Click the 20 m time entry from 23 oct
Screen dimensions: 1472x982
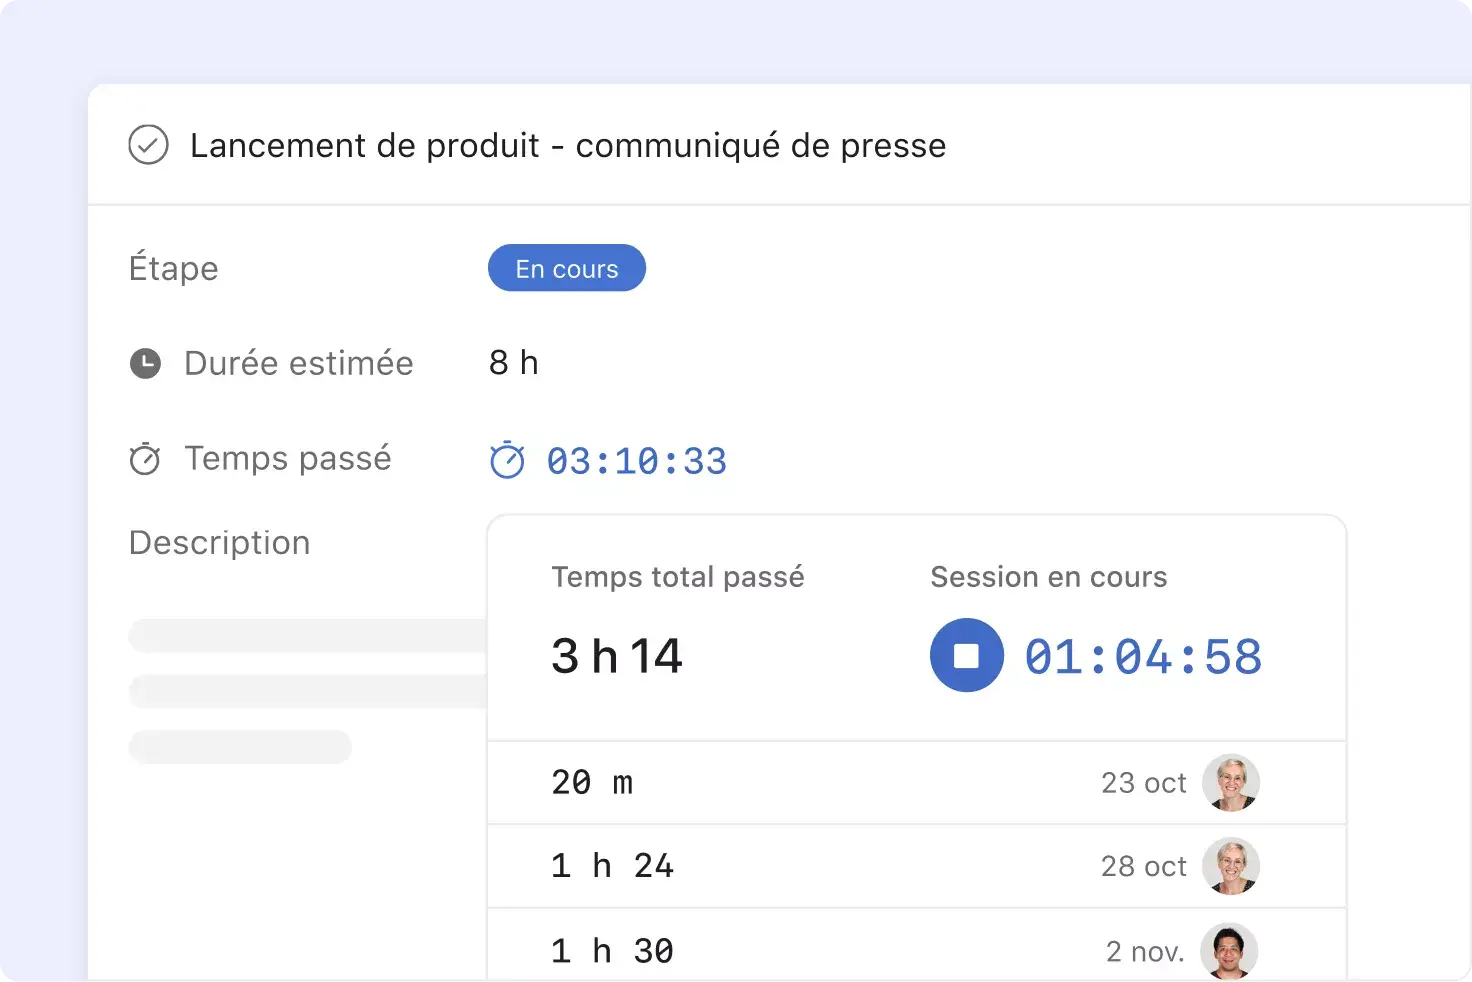click(592, 783)
